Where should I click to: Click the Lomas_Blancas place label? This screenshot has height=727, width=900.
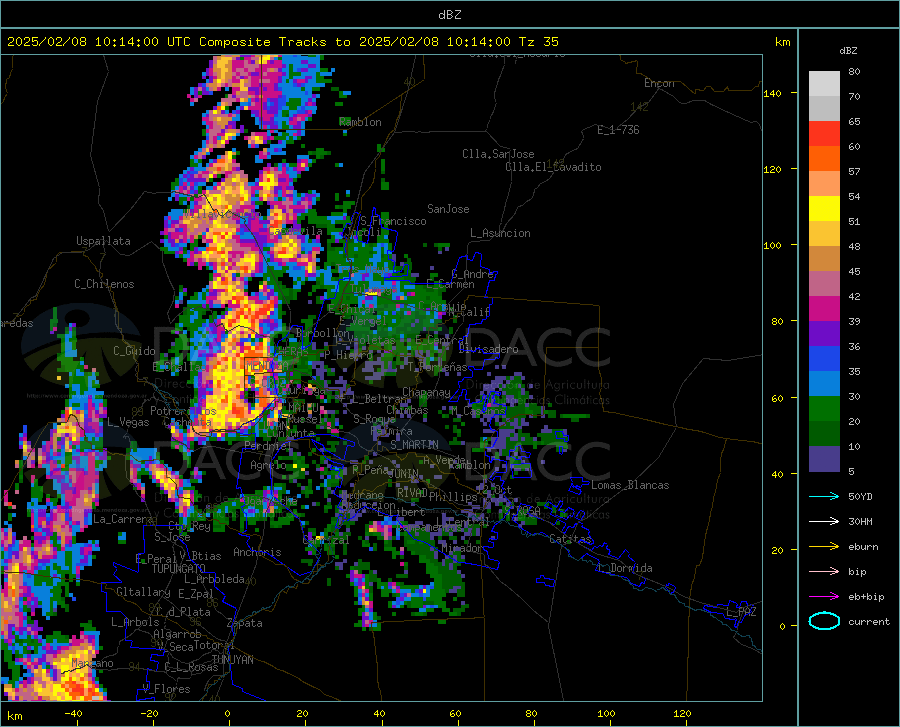630,485
